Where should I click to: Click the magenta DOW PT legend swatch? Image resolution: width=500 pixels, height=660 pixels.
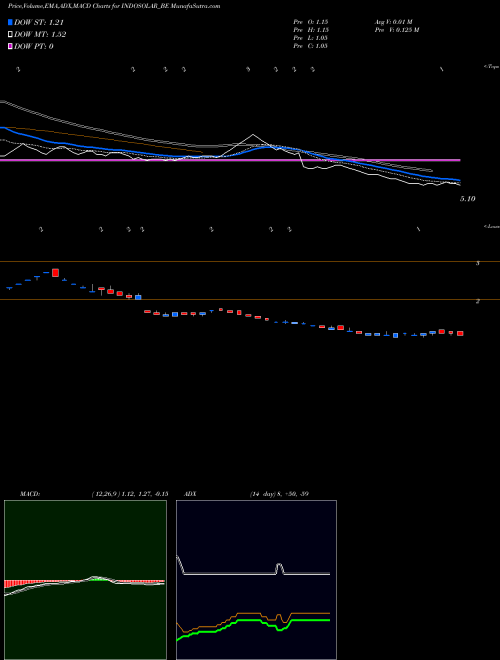[11, 46]
